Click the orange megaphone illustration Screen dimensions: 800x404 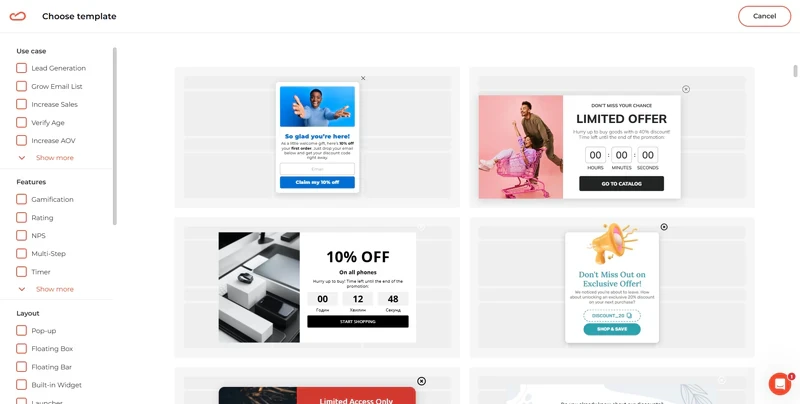[612, 242]
